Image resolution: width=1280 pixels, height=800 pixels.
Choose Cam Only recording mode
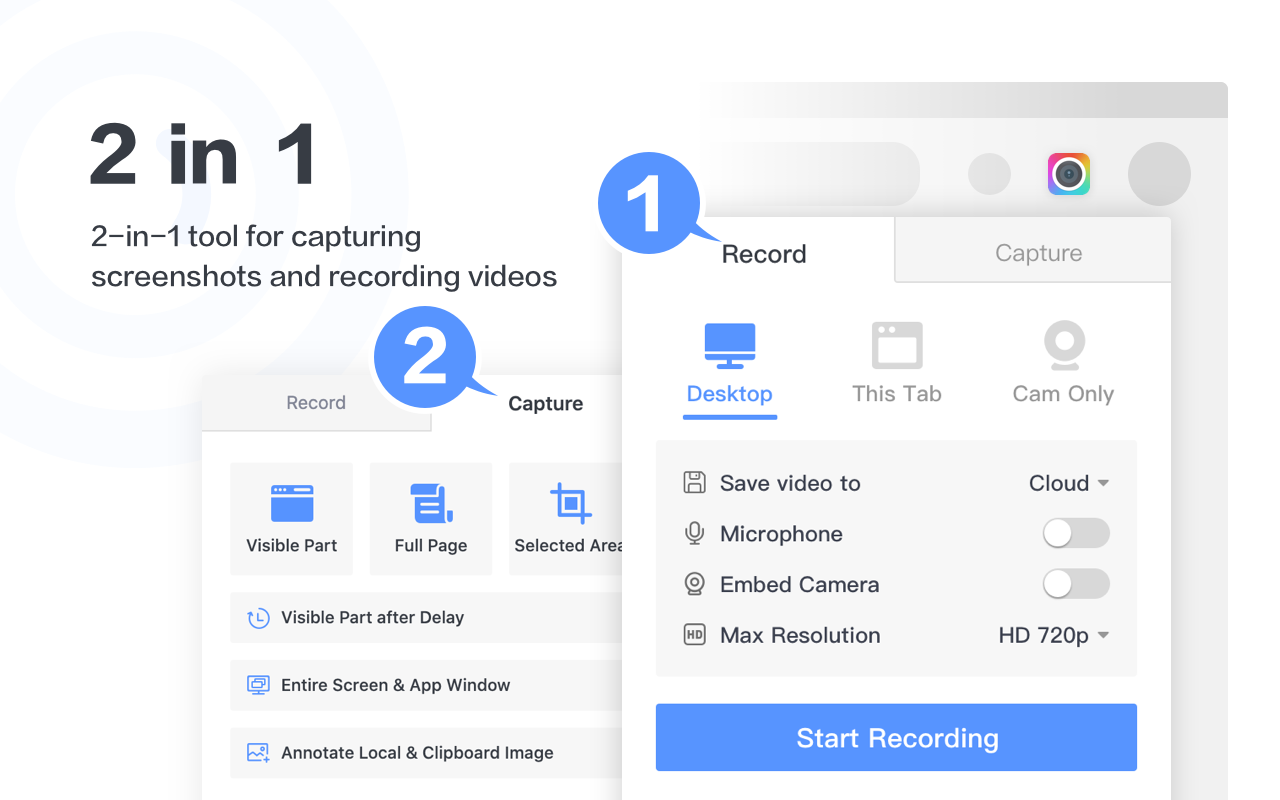point(1063,344)
